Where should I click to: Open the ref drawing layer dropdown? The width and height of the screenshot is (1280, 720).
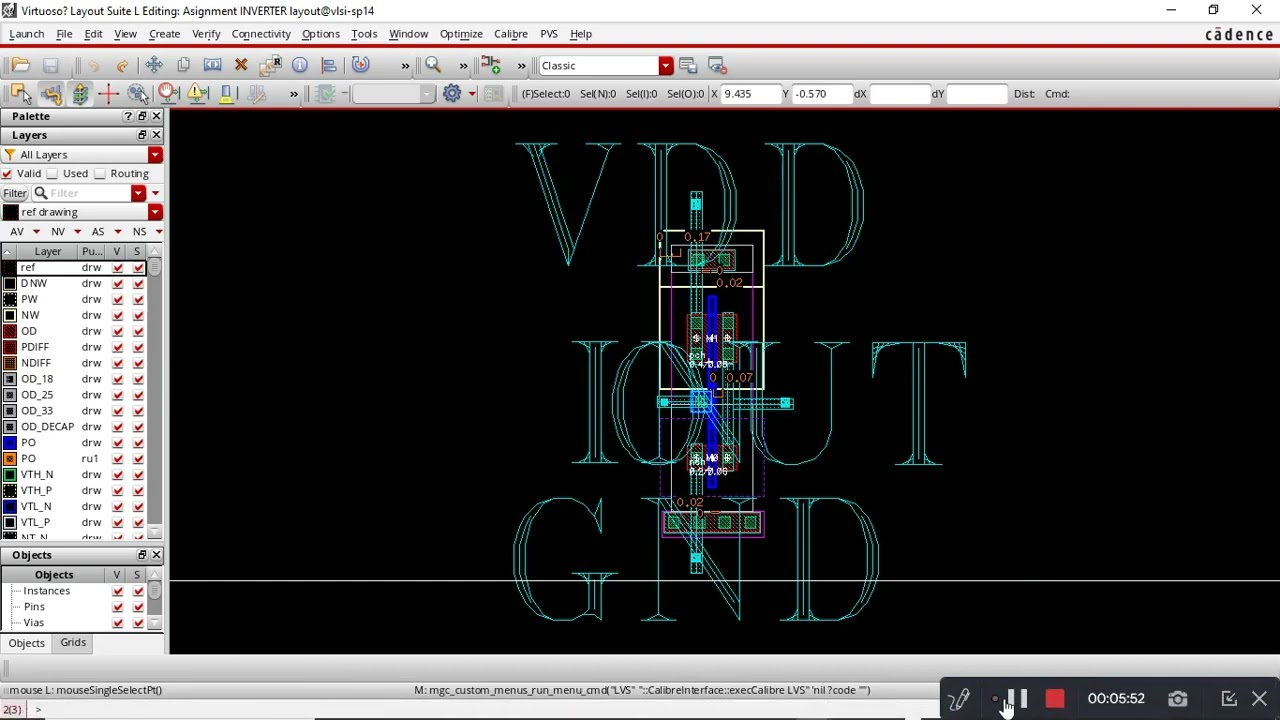(155, 212)
